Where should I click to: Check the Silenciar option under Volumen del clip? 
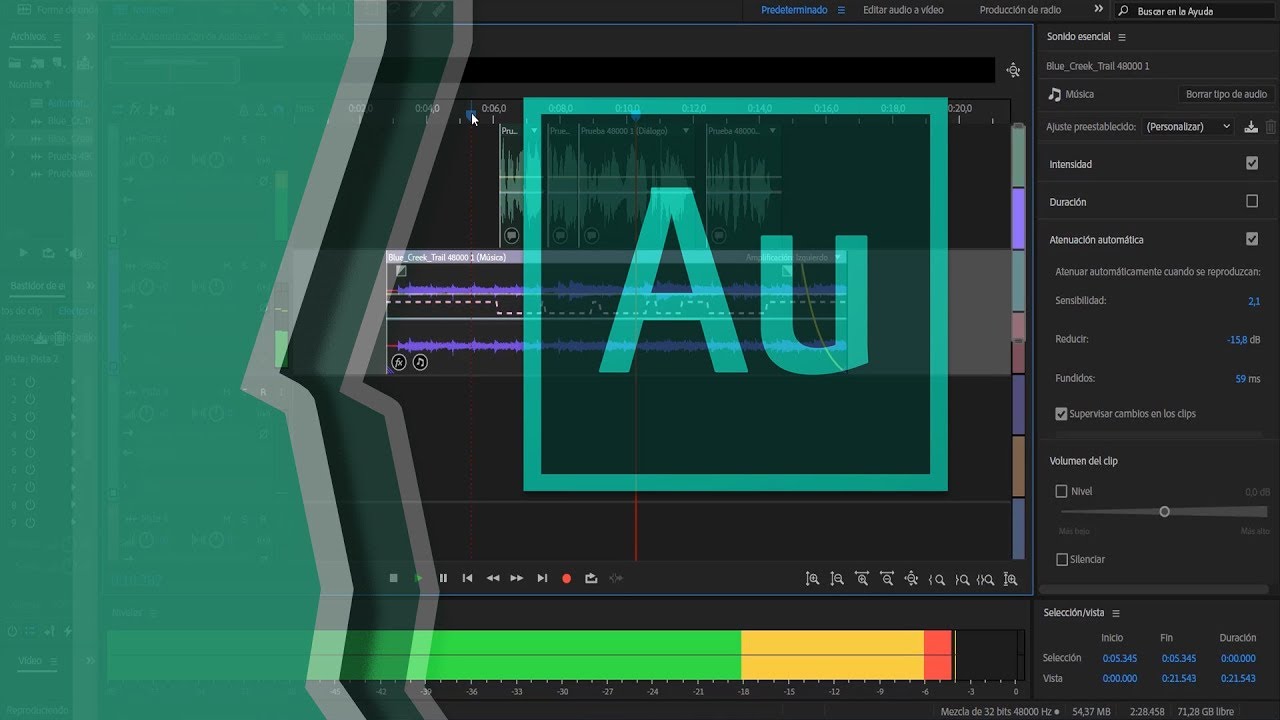pyautogui.click(x=1062, y=559)
